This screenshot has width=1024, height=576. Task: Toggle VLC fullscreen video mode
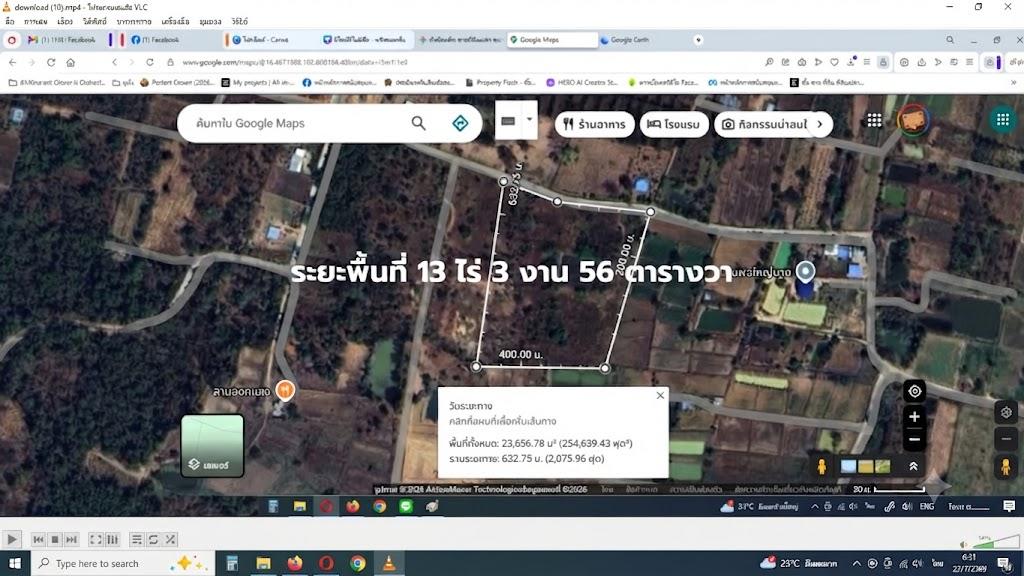click(x=96, y=539)
